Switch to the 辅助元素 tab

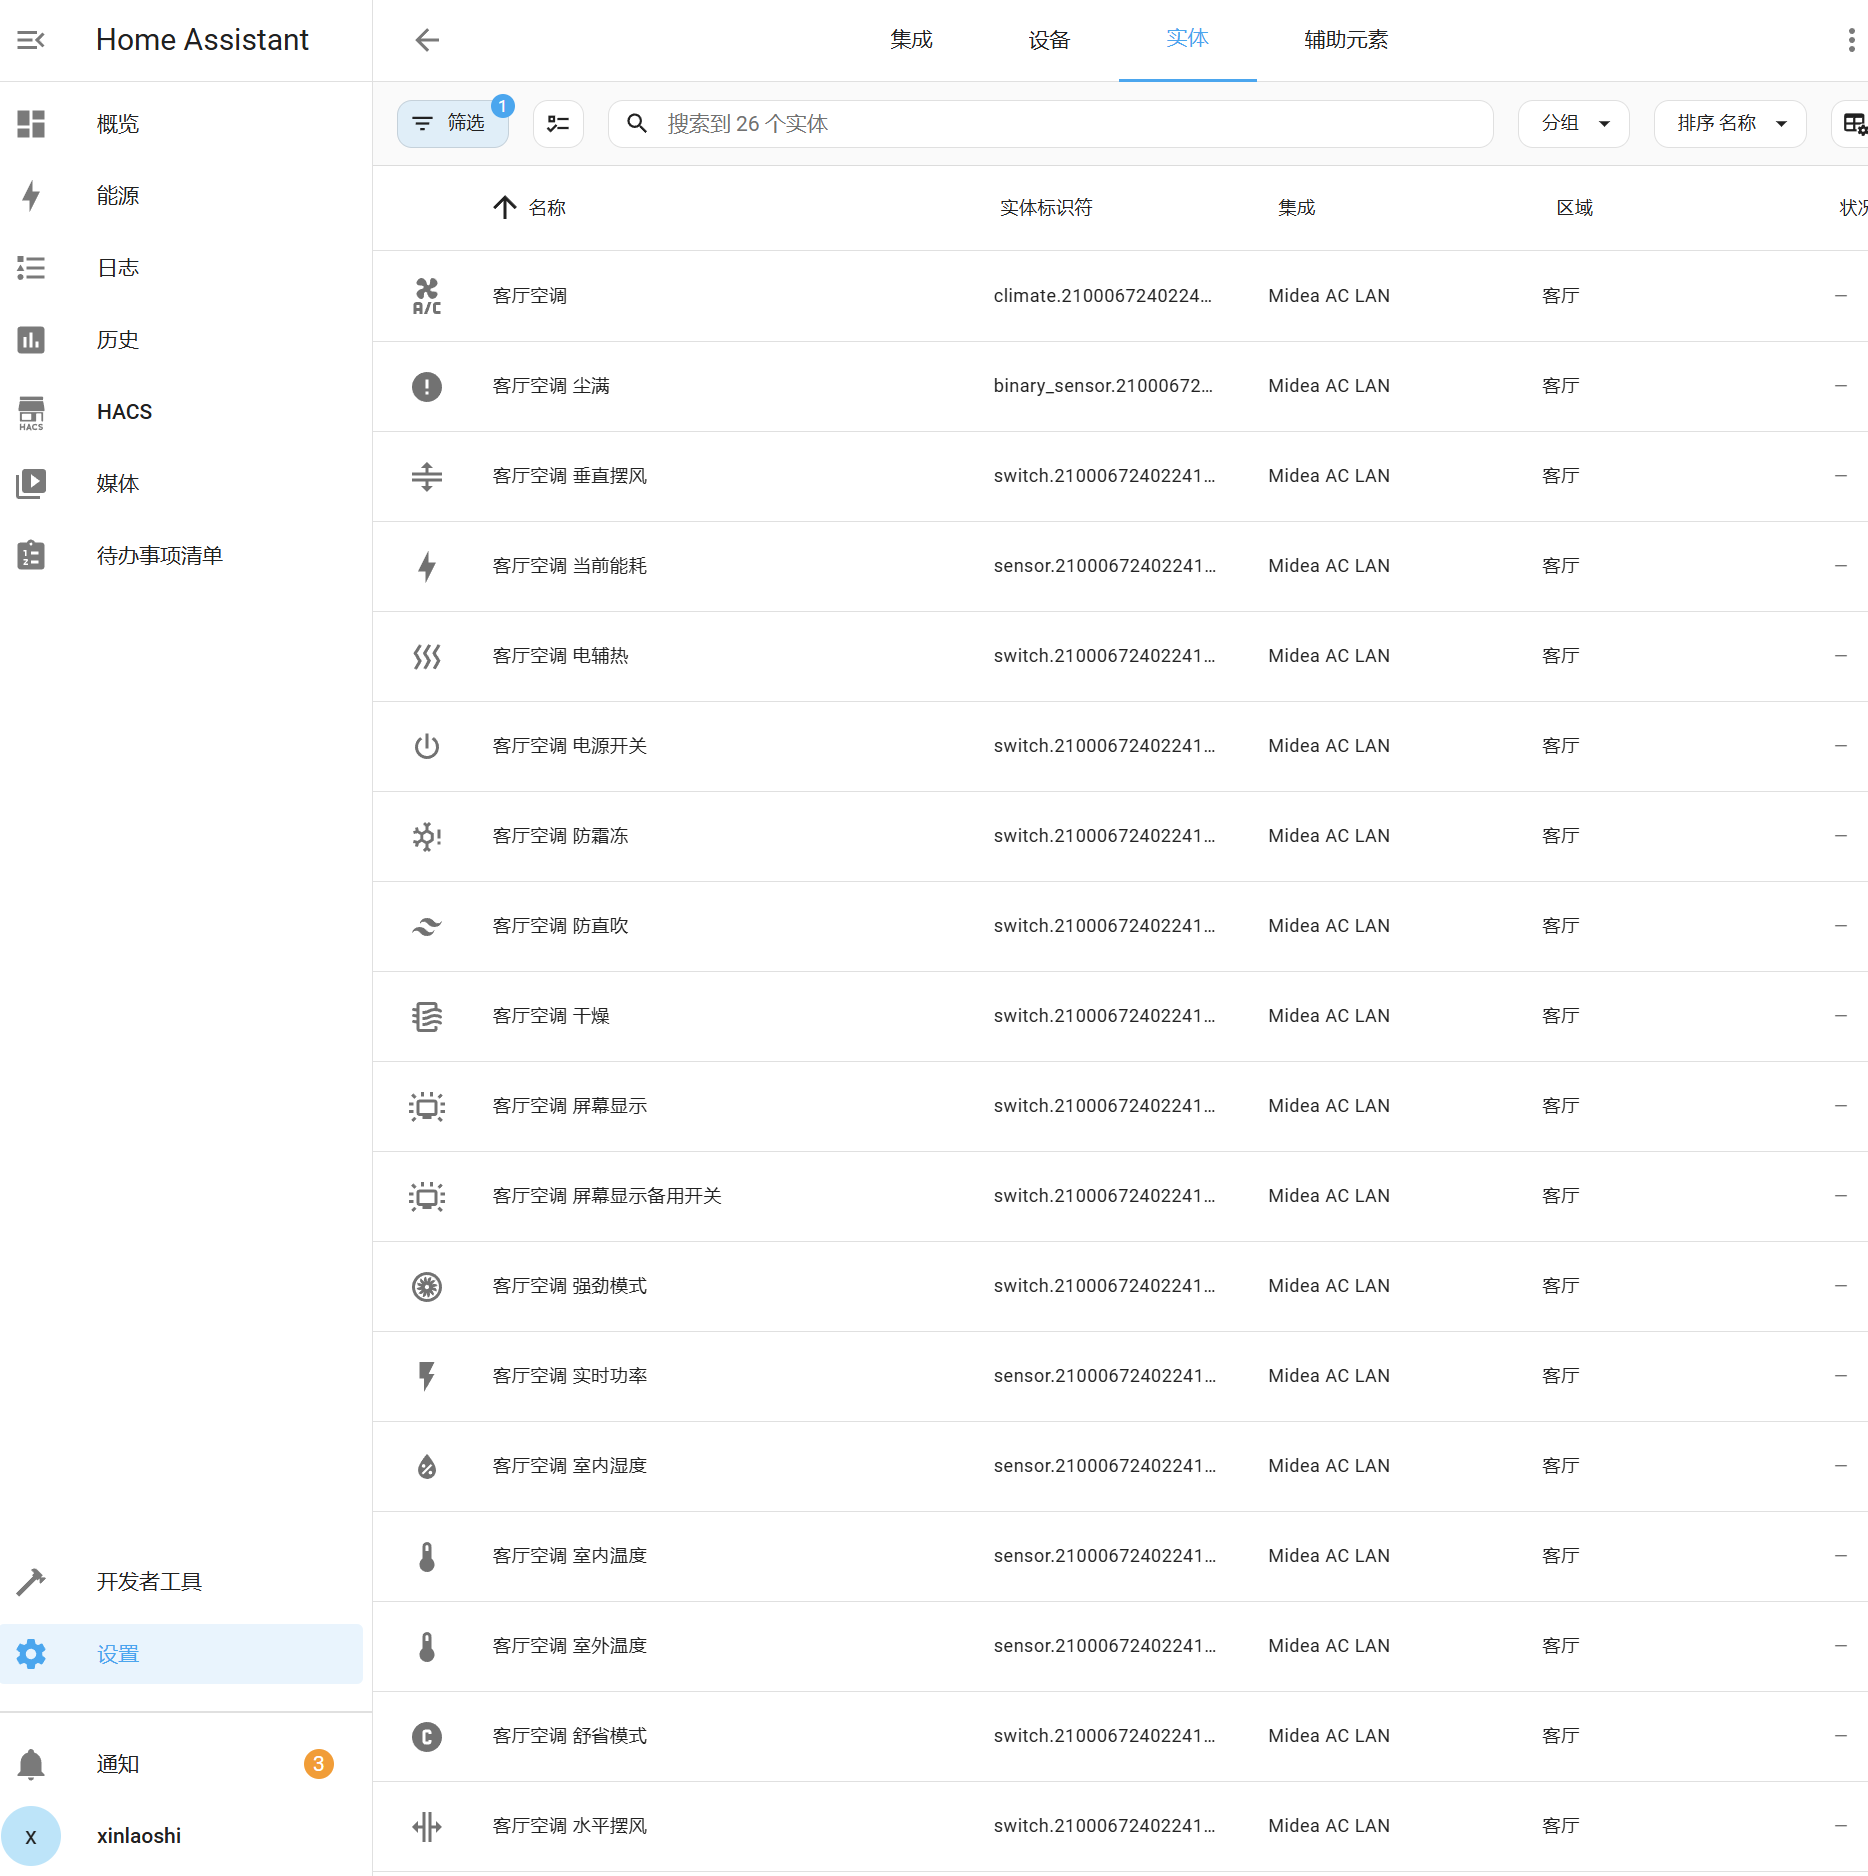1346,40
